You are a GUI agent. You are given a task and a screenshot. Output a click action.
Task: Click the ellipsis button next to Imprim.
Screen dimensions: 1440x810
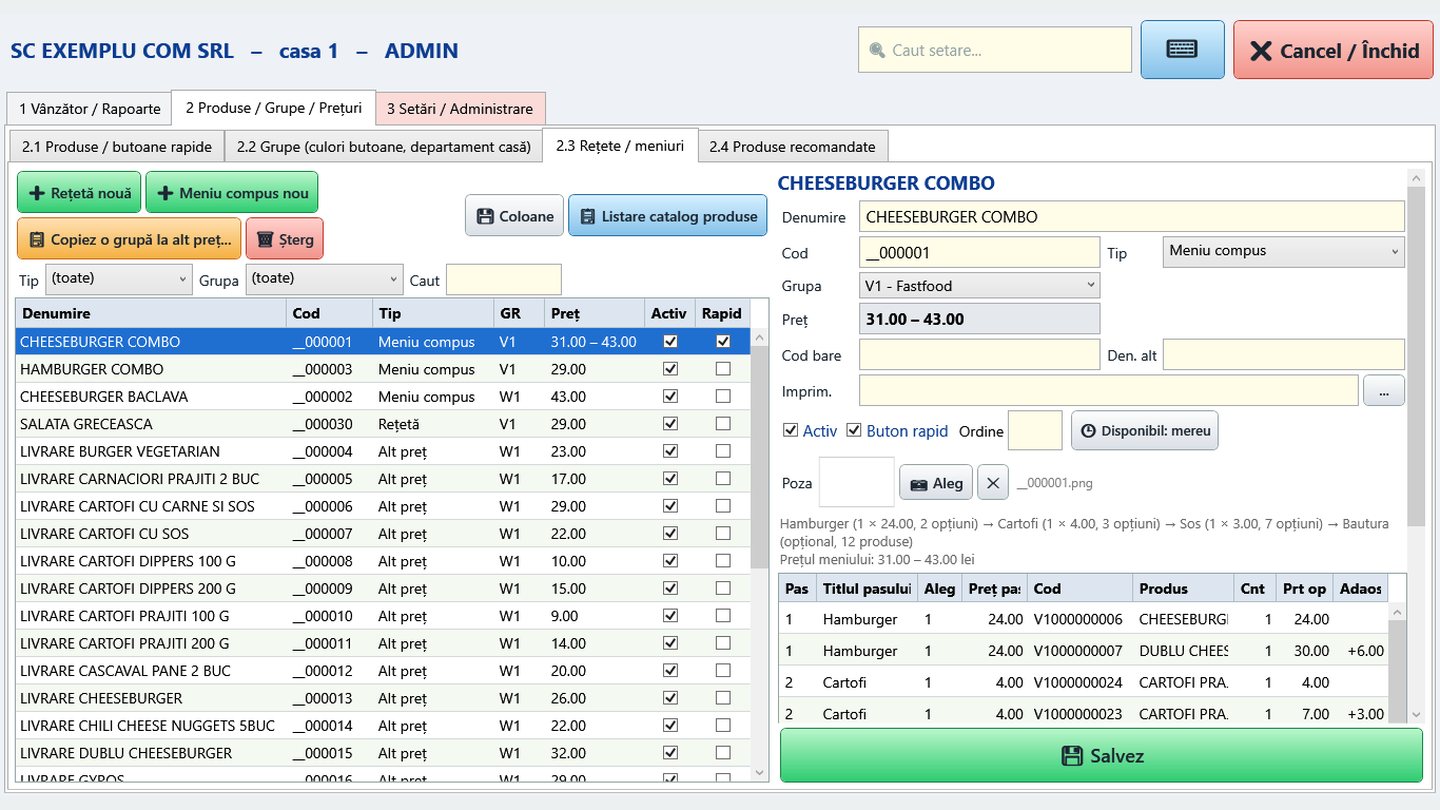(1383, 391)
